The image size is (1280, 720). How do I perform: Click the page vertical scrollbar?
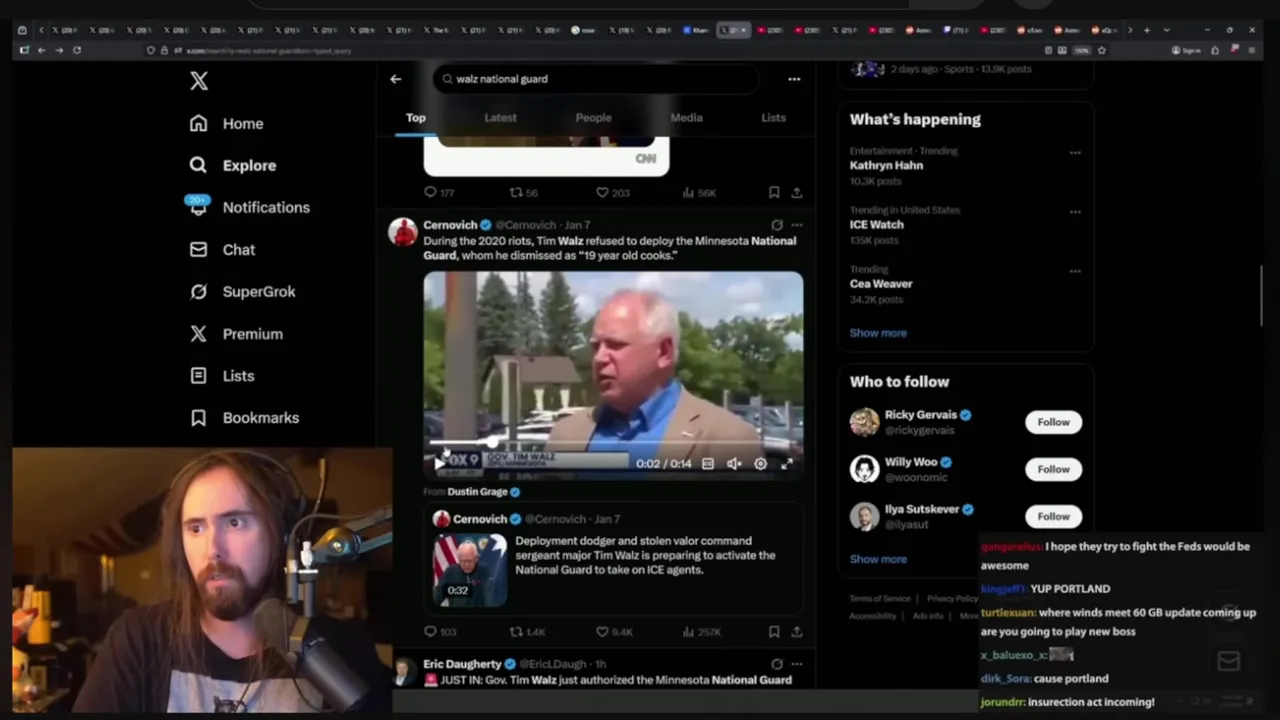tap(1262, 295)
